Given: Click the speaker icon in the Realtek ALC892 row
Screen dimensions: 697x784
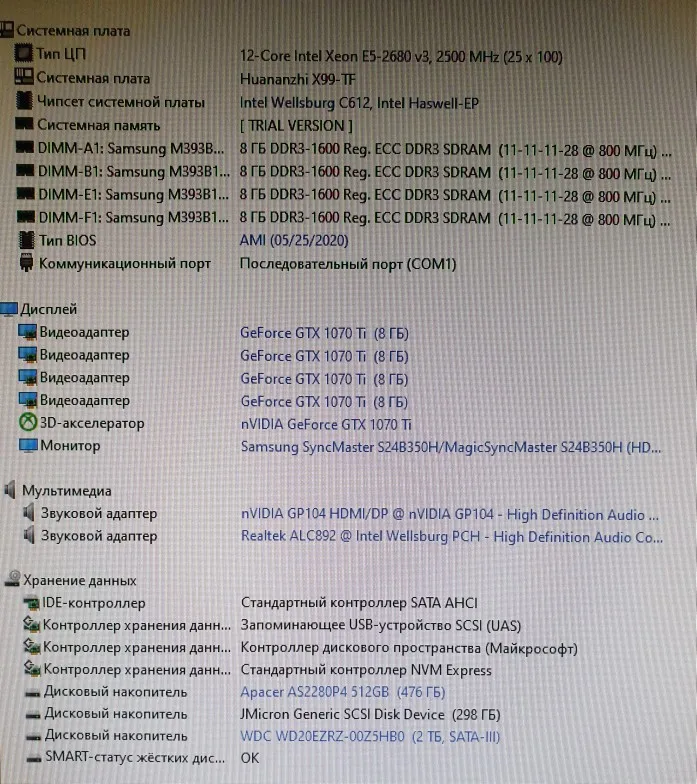Looking at the screenshot, I should point(30,535).
